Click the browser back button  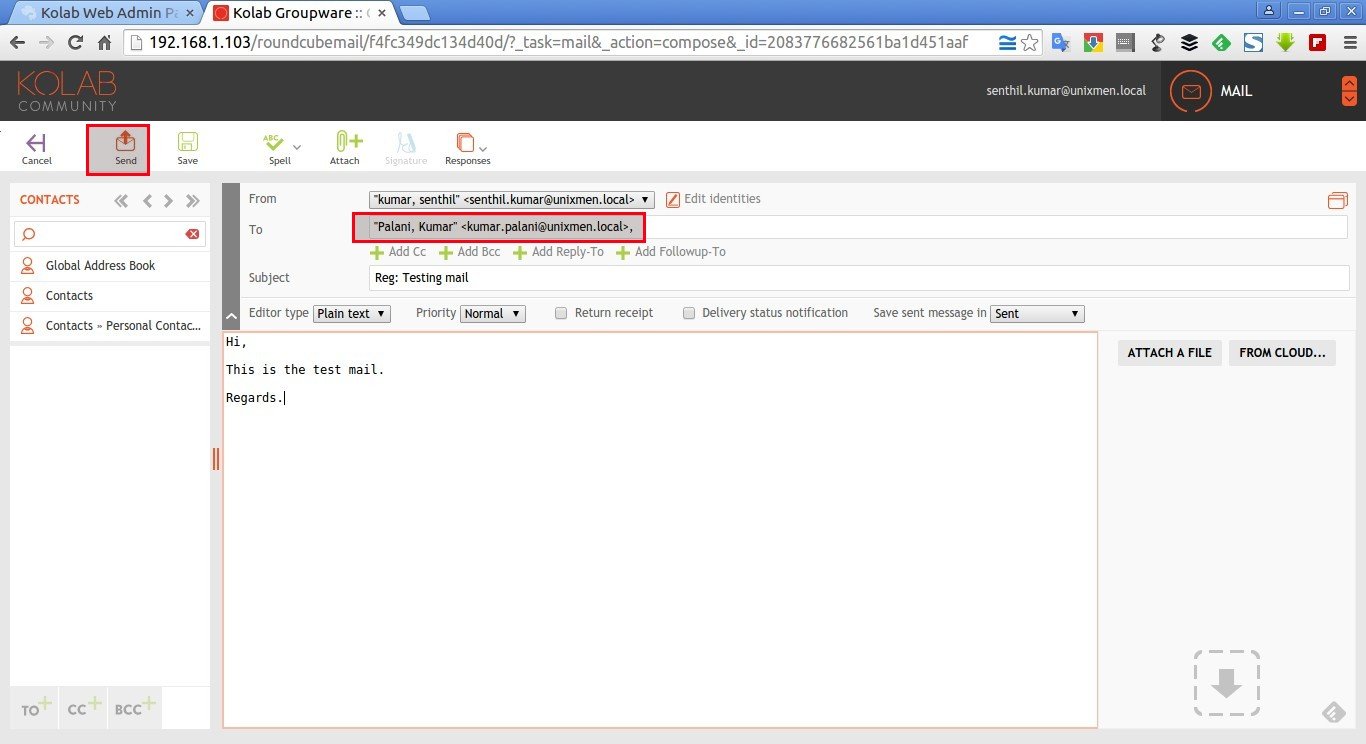[x=18, y=43]
